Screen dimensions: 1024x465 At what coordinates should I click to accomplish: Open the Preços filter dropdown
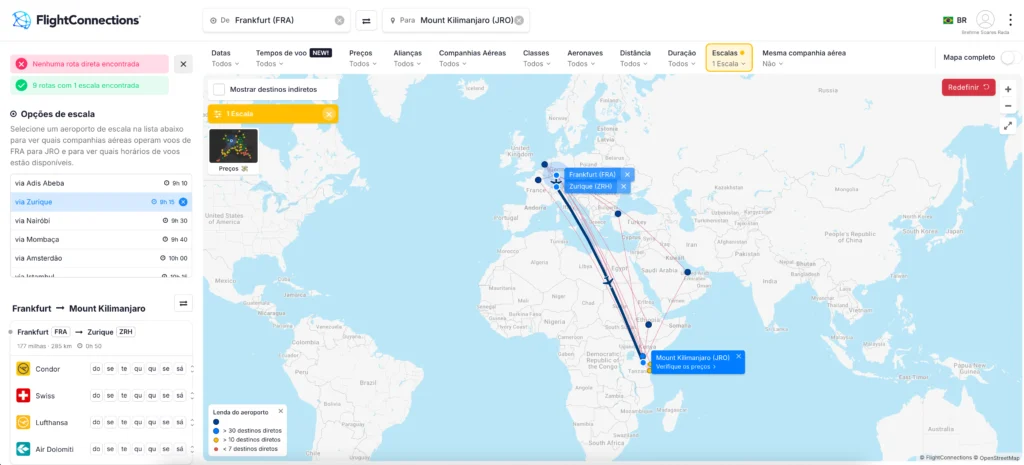tap(362, 58)
